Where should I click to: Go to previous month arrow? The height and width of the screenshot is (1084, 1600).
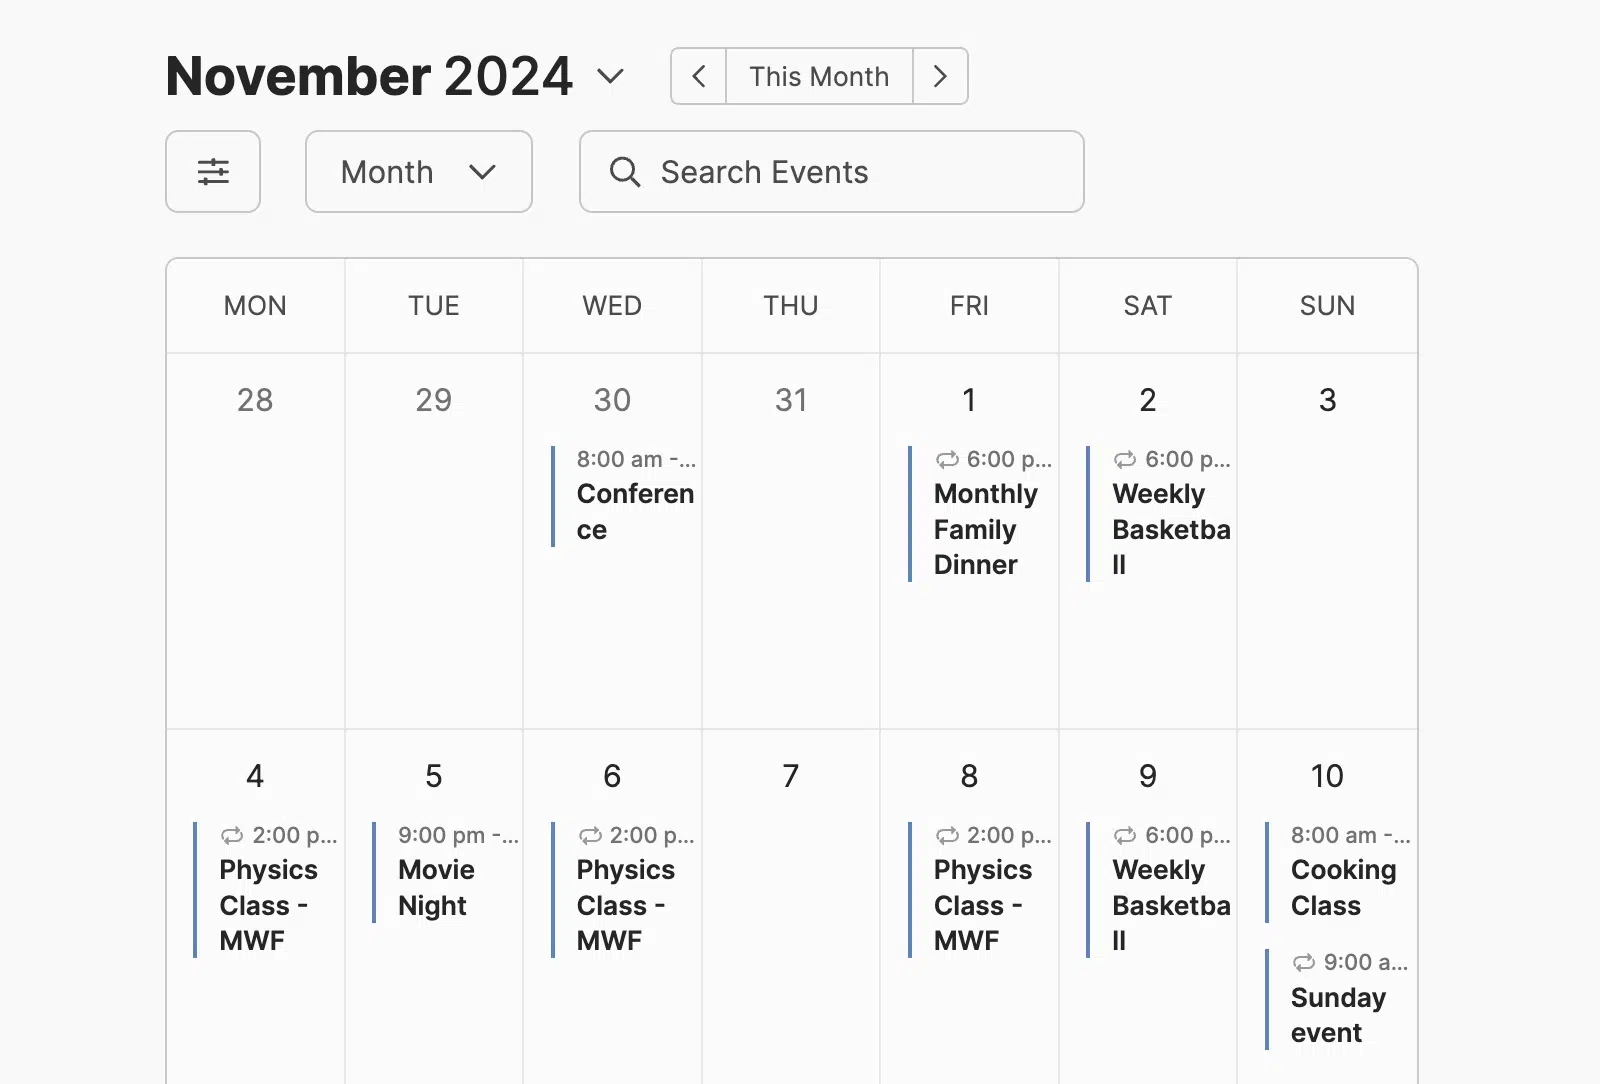tap(699, 76)
